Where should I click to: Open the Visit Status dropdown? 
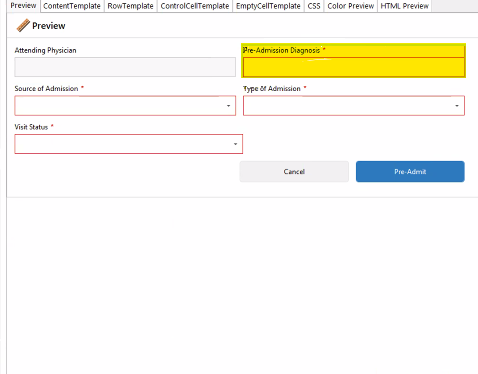click(x=128, y=144)
